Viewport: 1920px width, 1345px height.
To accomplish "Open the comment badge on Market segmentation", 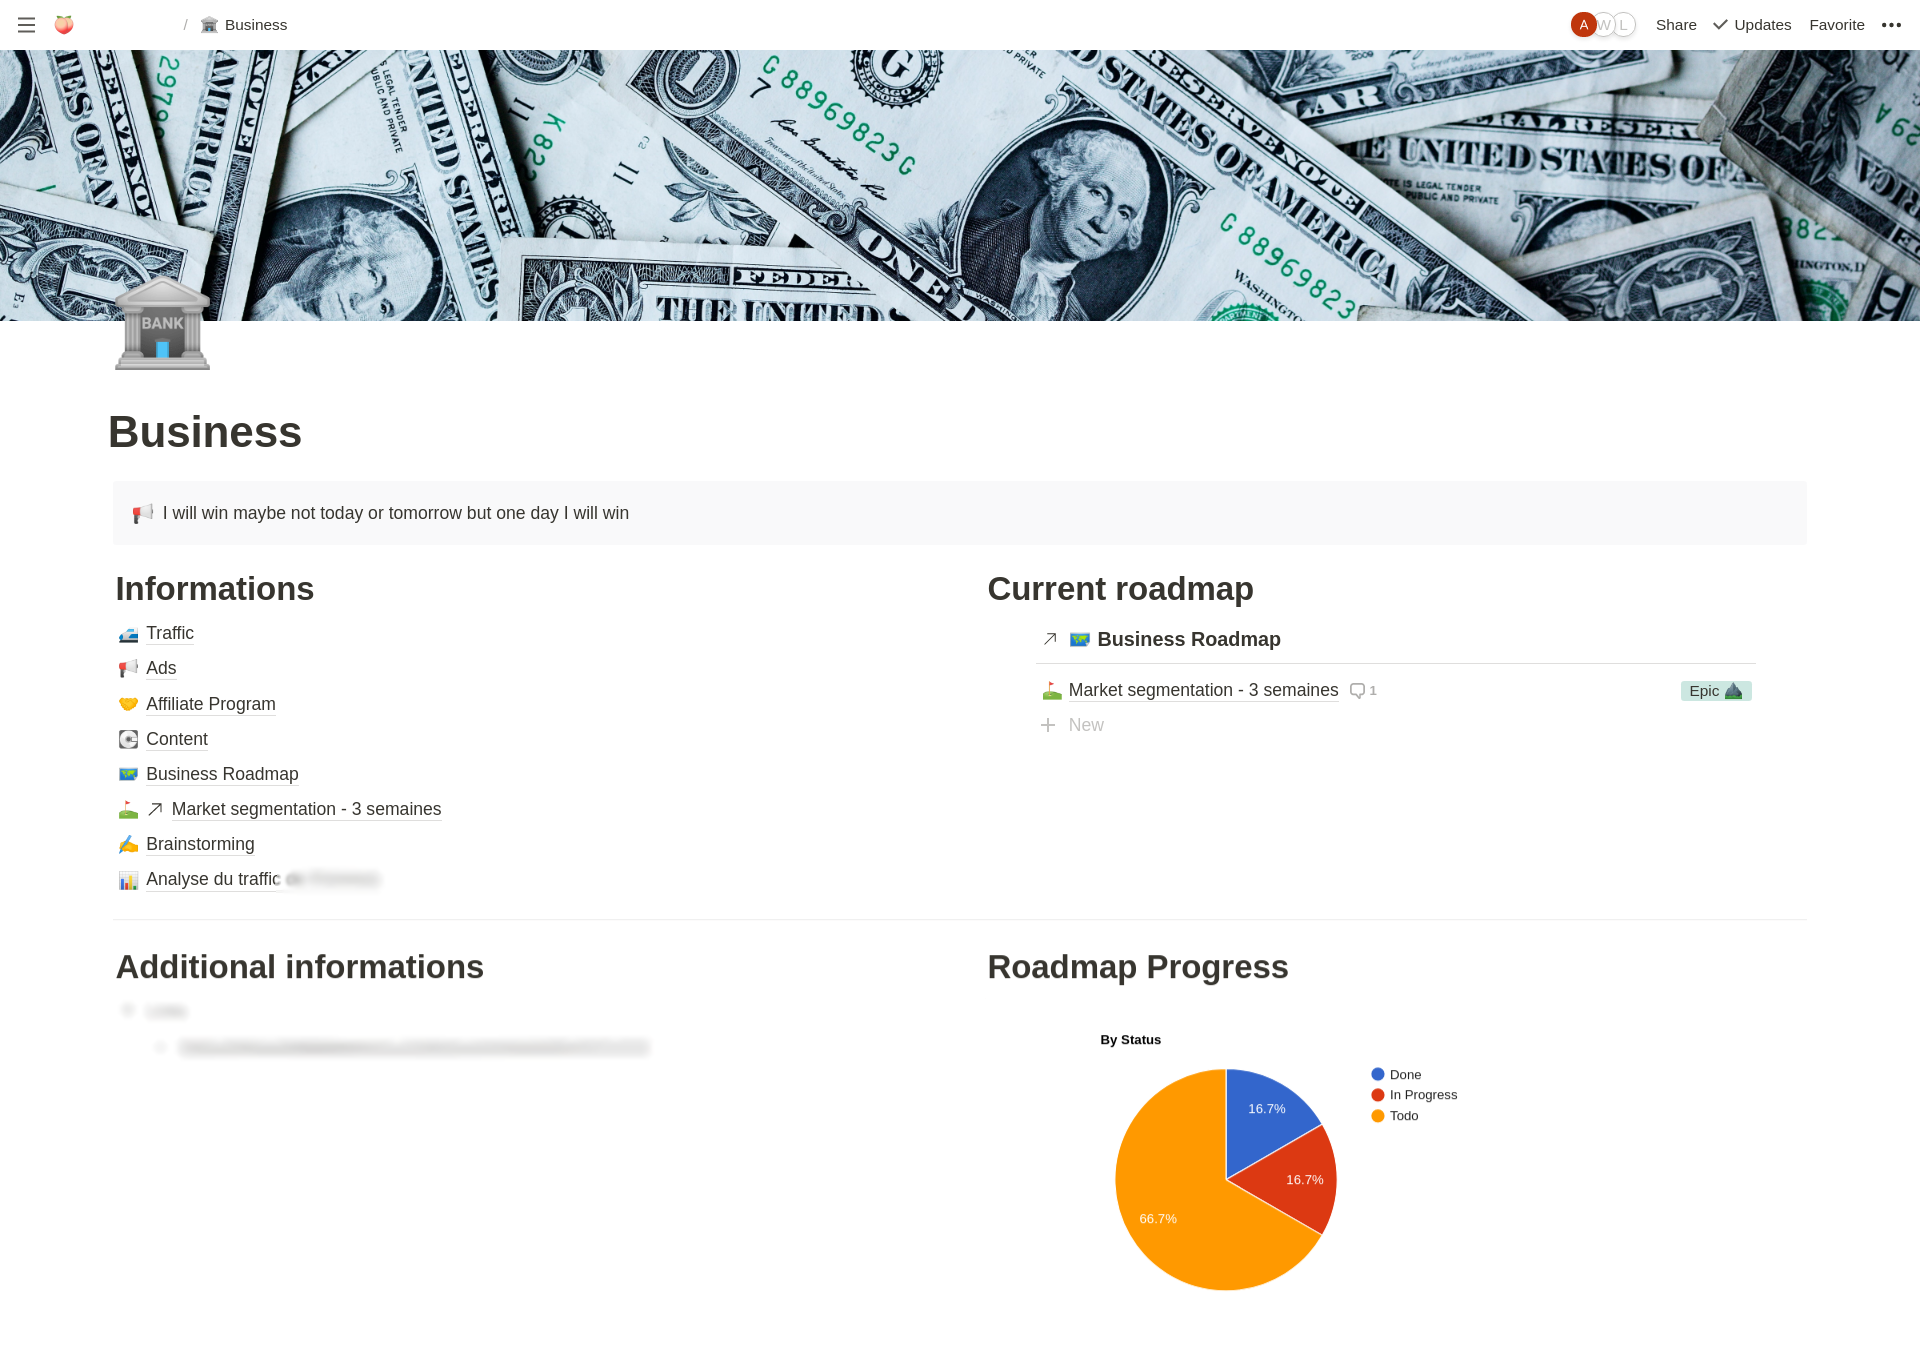I will [x=1361, y=690].
